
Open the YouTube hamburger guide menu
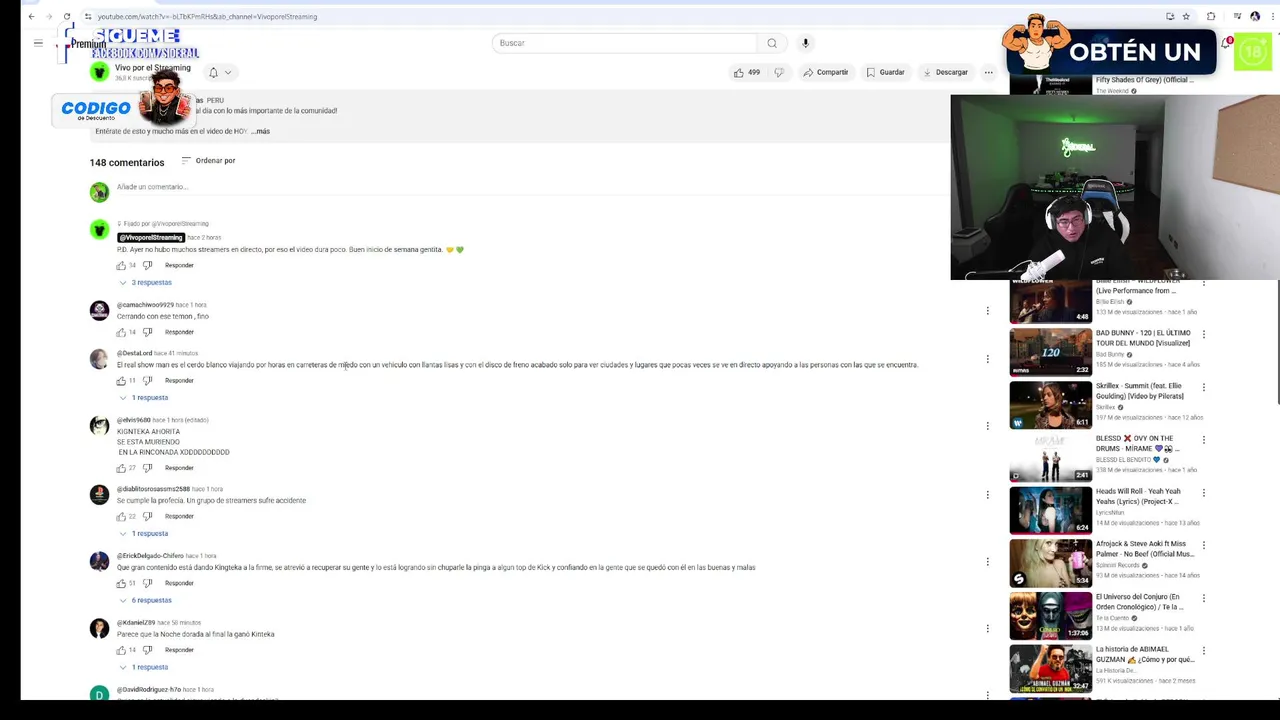(38, 43)
